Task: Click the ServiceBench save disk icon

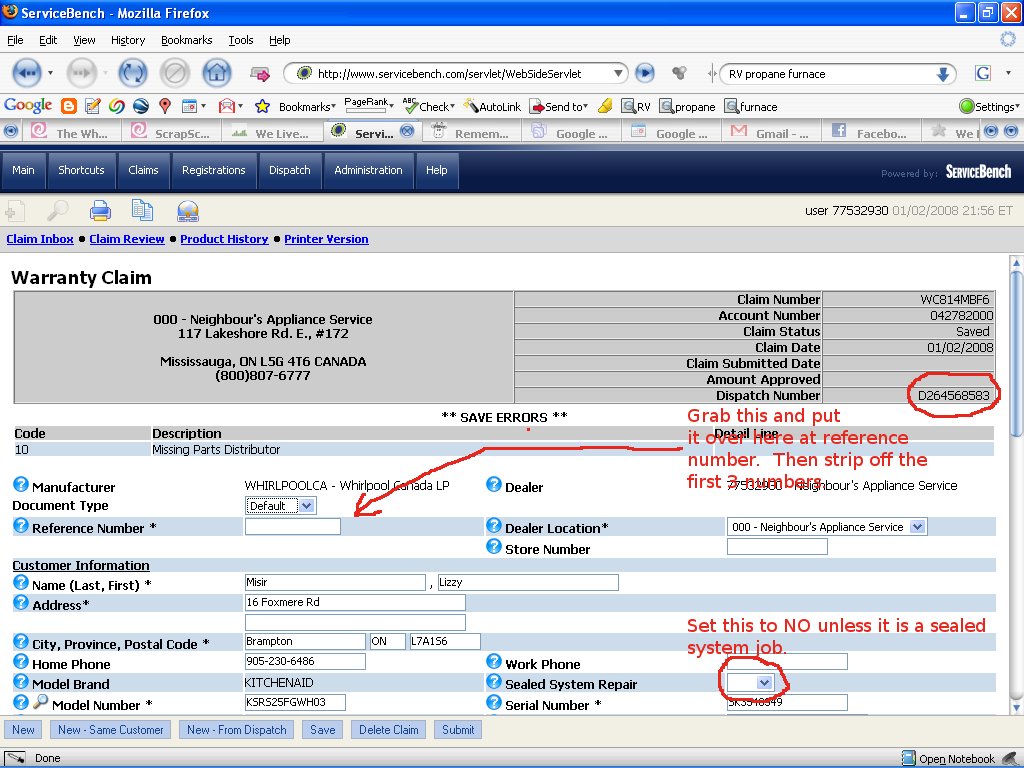Action: [187, 210]
